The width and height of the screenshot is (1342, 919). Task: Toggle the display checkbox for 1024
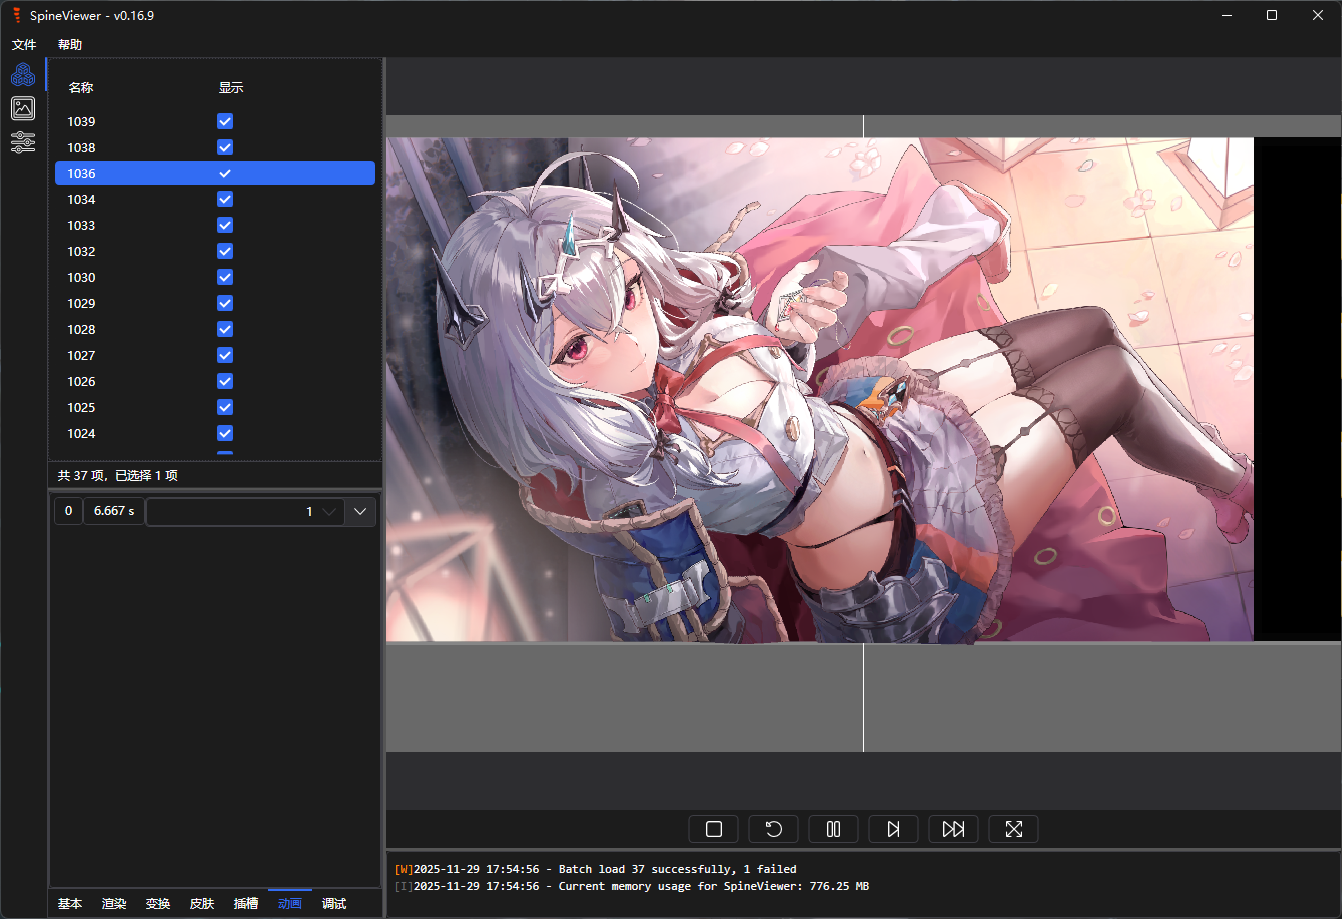(225, 433)
